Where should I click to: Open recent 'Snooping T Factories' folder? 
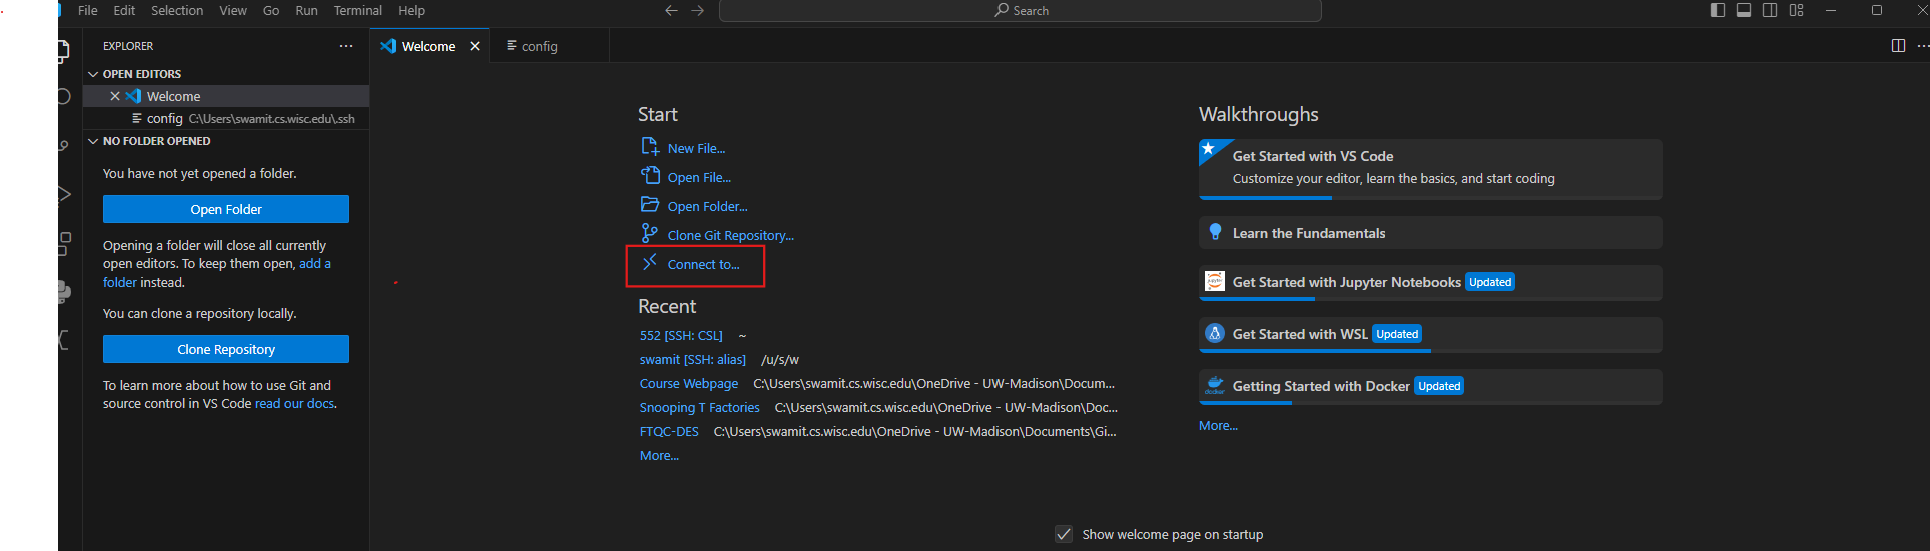pyautogui.click(x=700, y=407)
